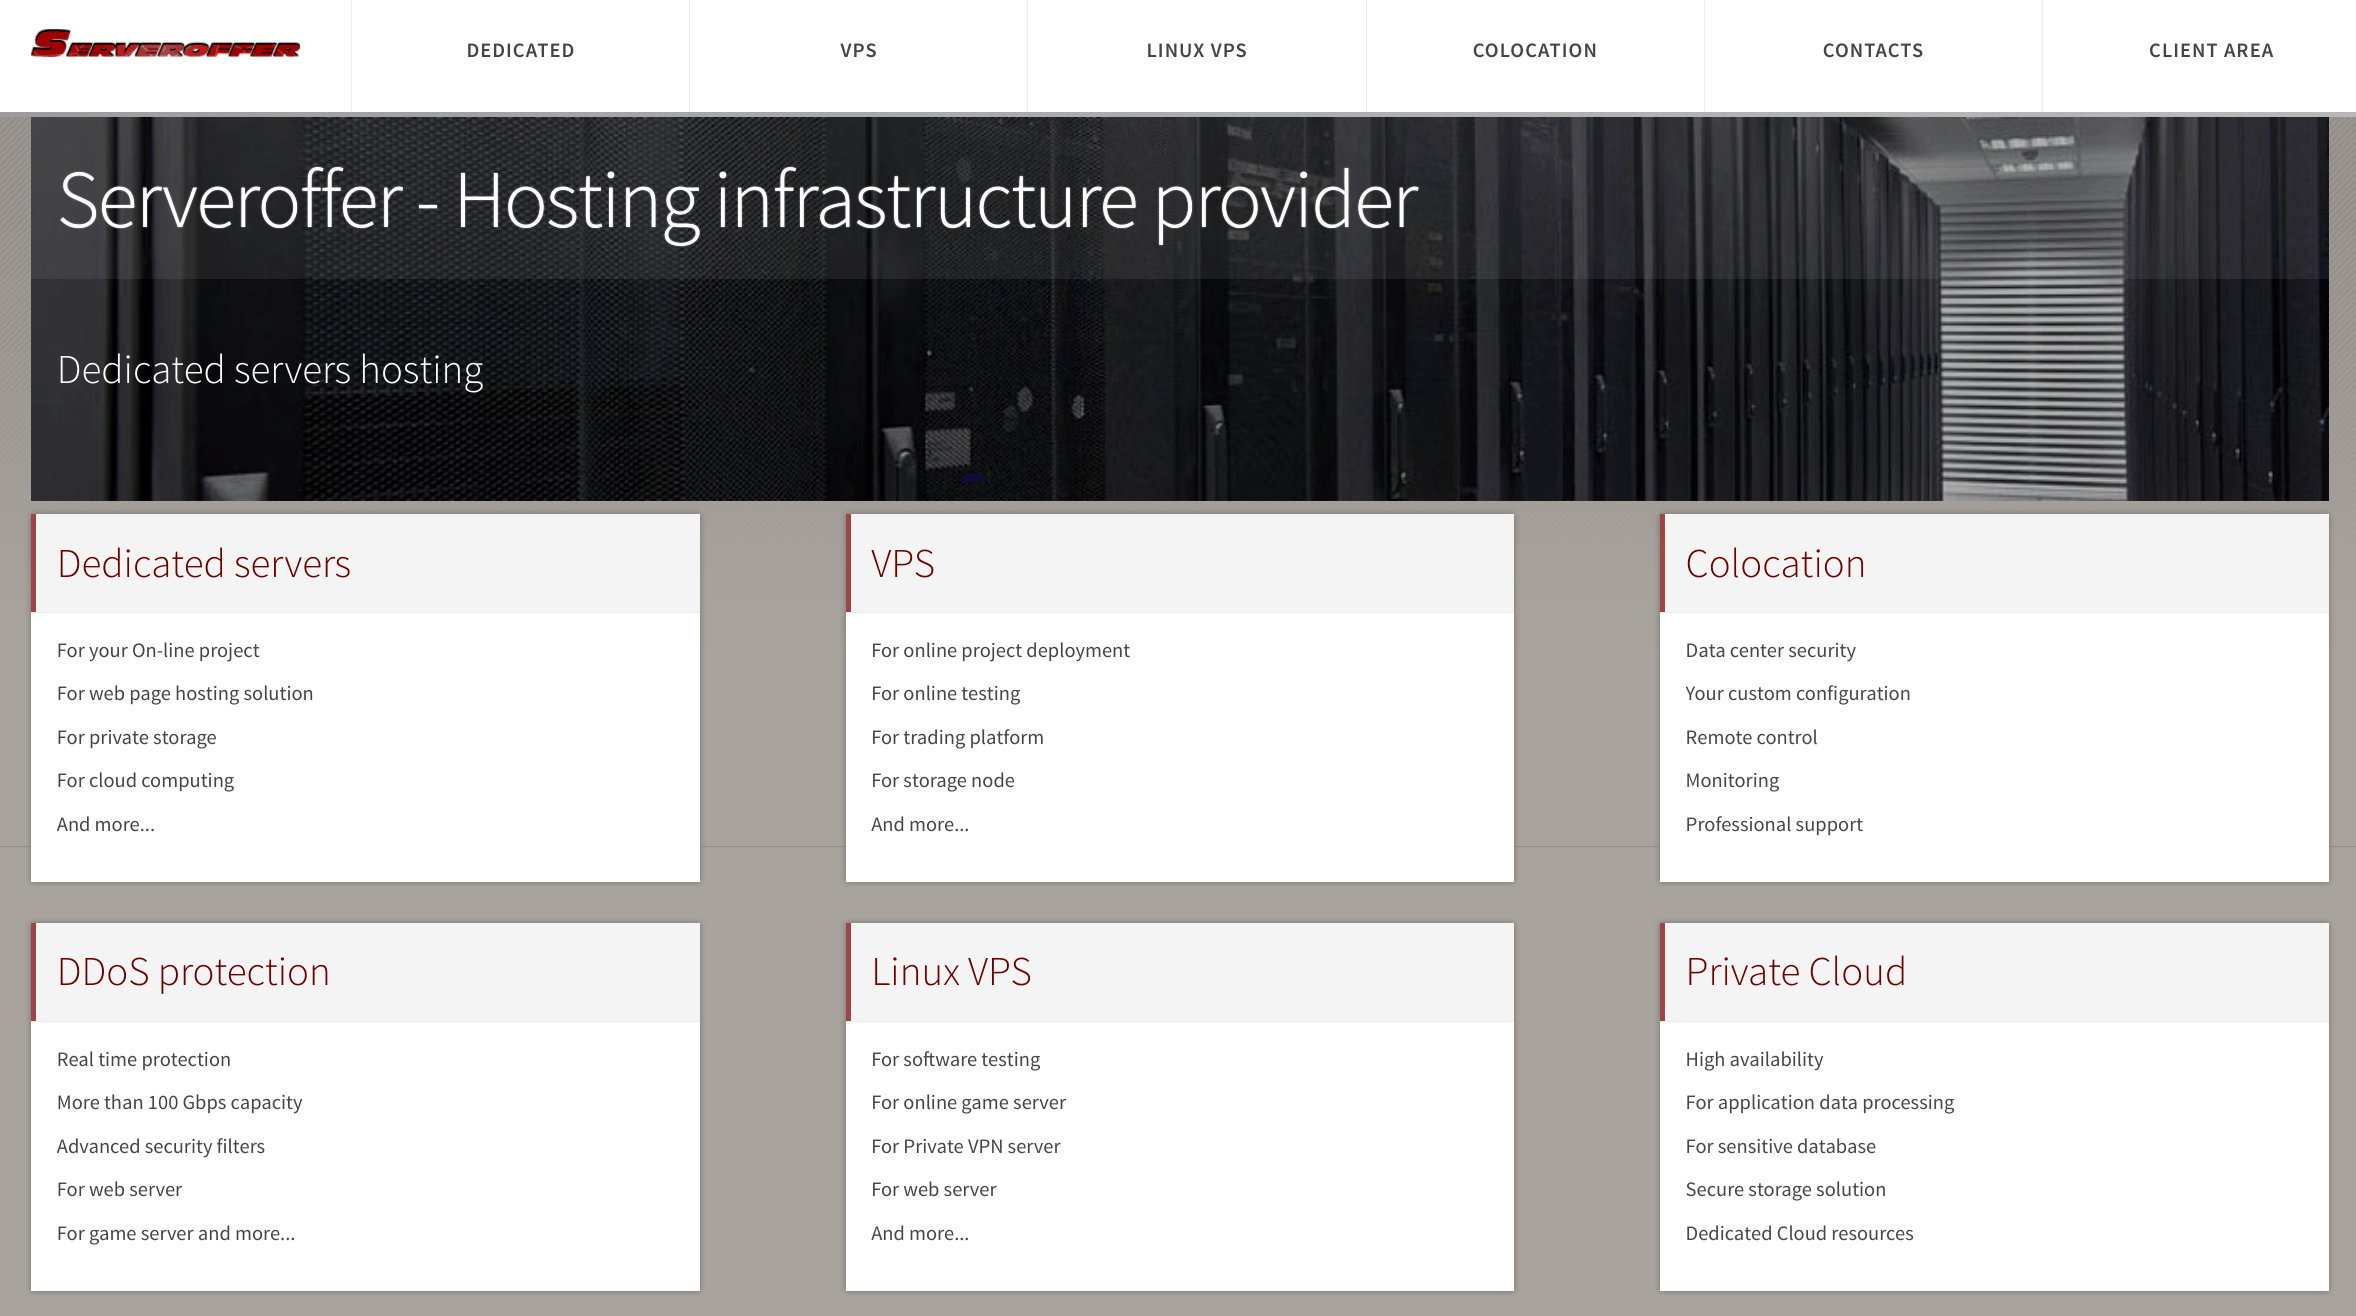Click 'For your On-line project' text
The image size is (2356, 1316).
click(158, 650)
